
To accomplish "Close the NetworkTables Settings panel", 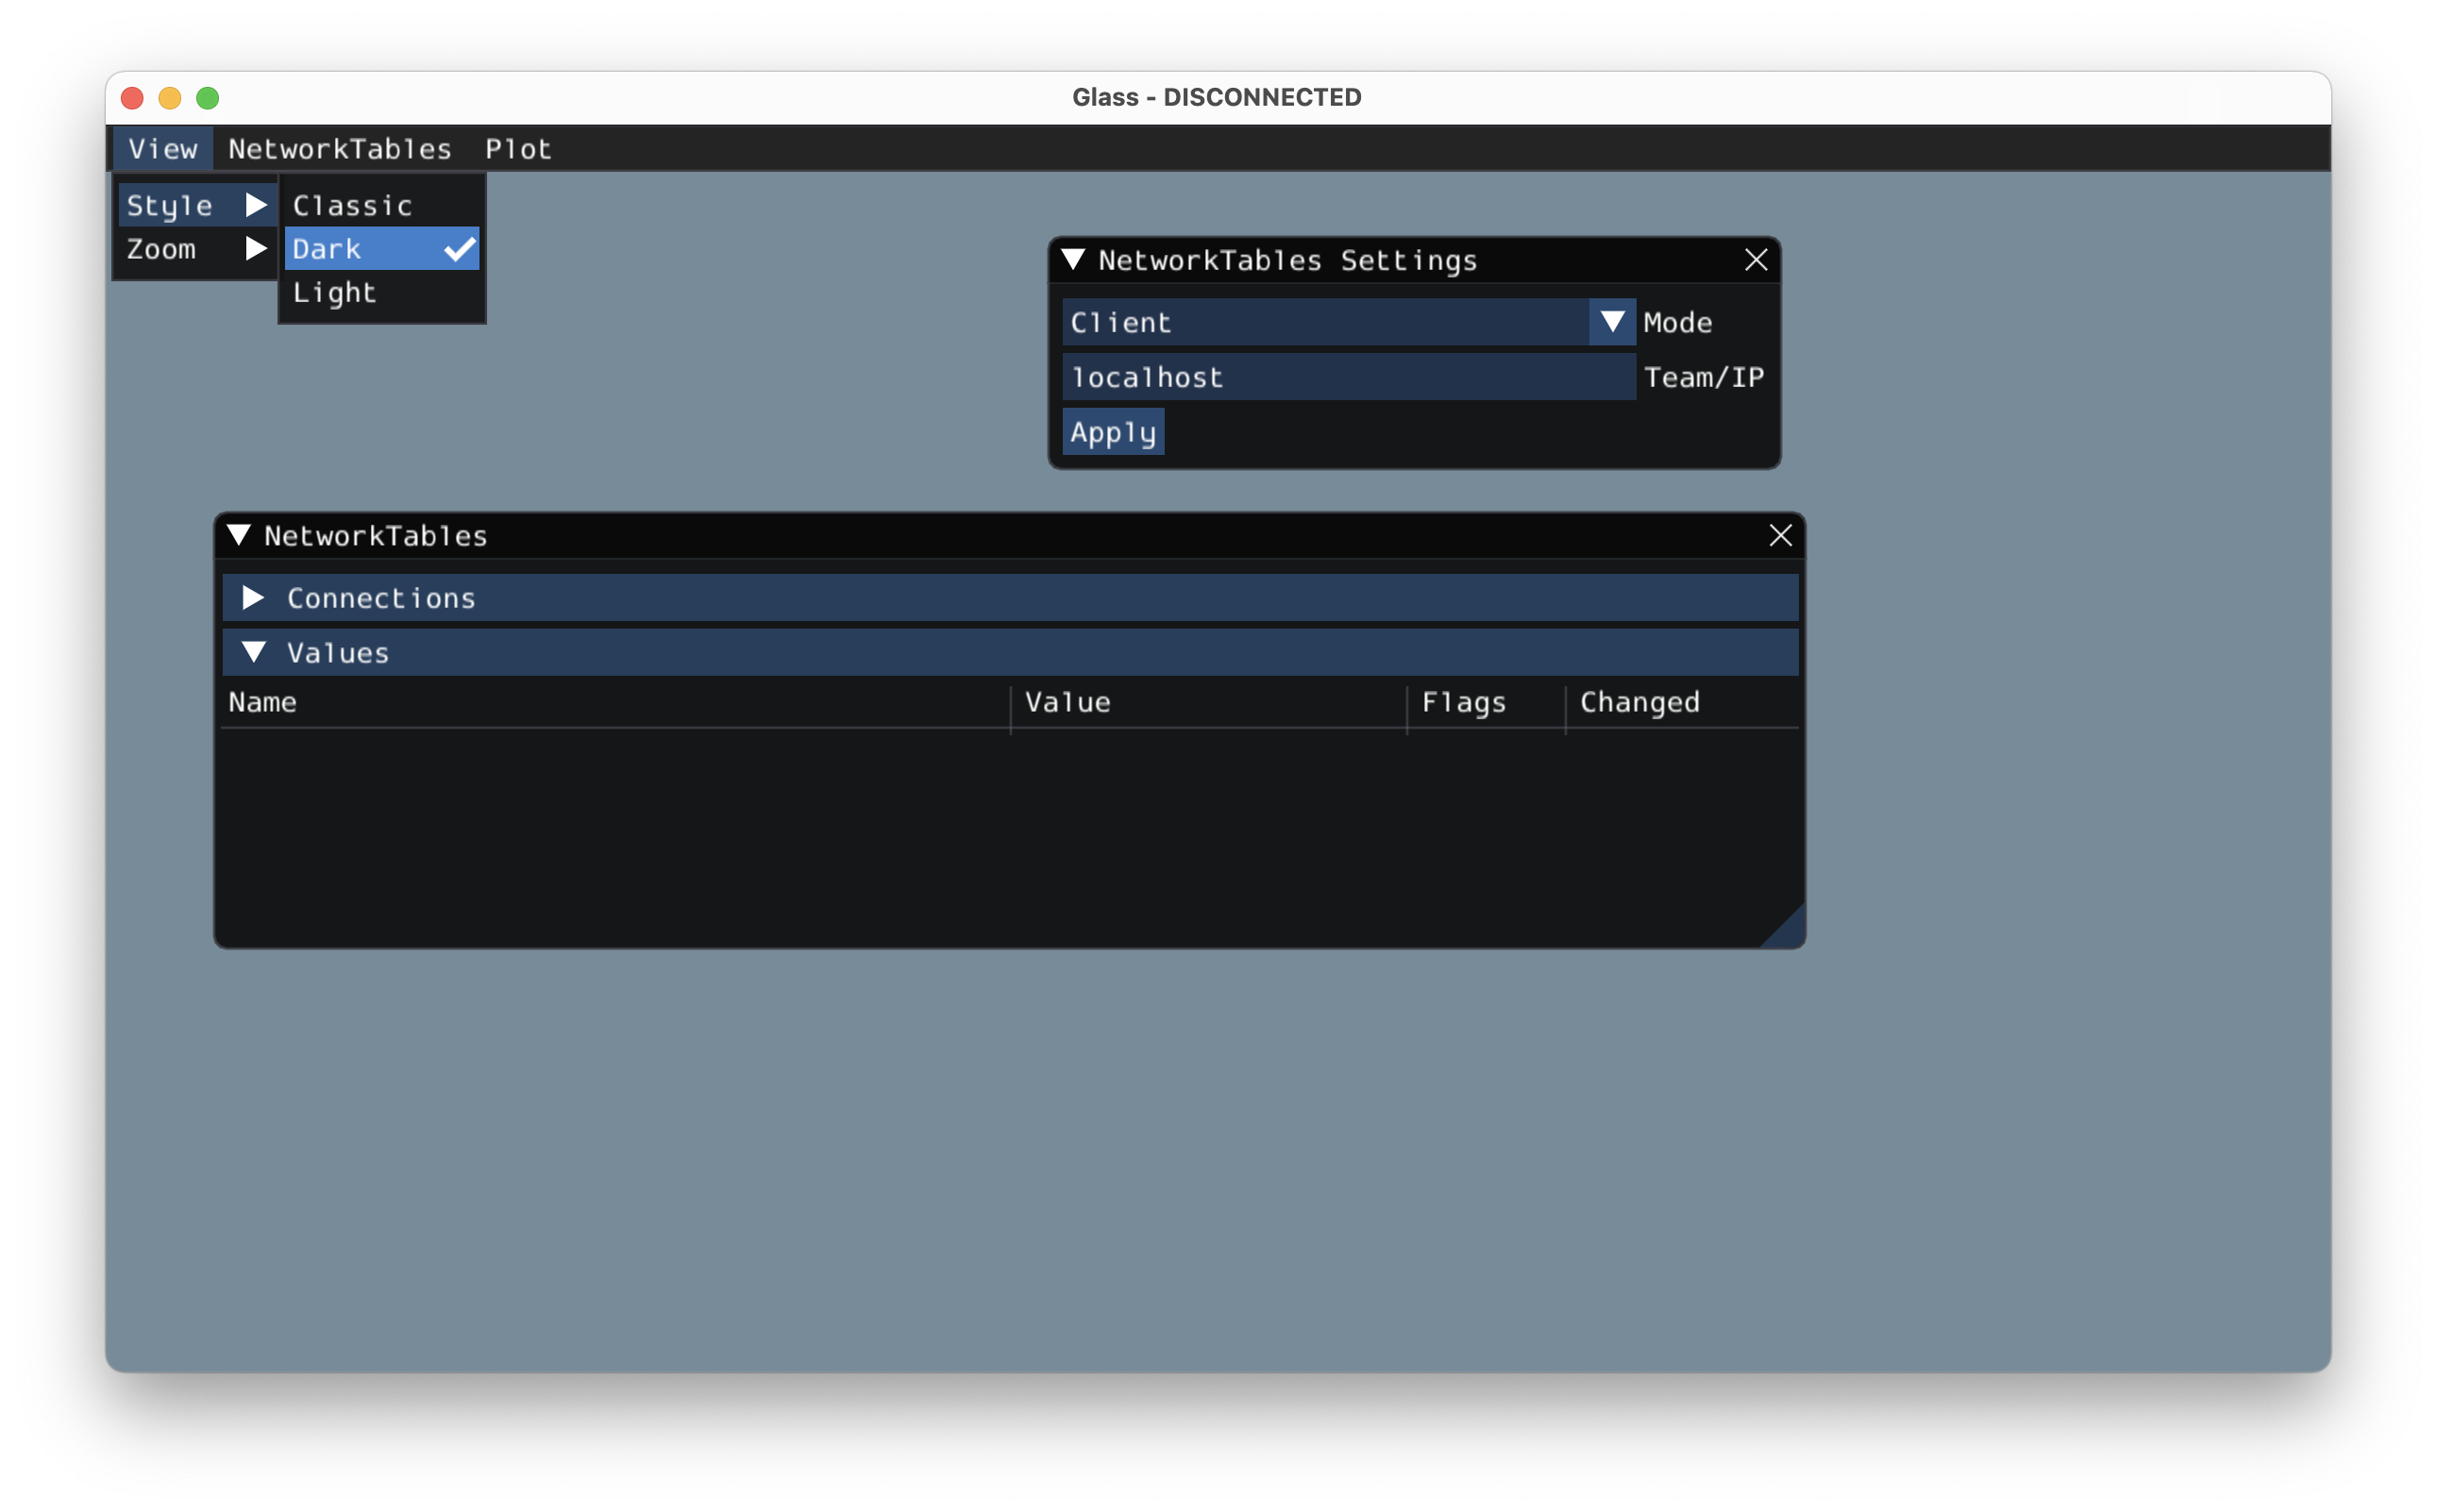I will pyautogui.click(x=1755, y=260).
